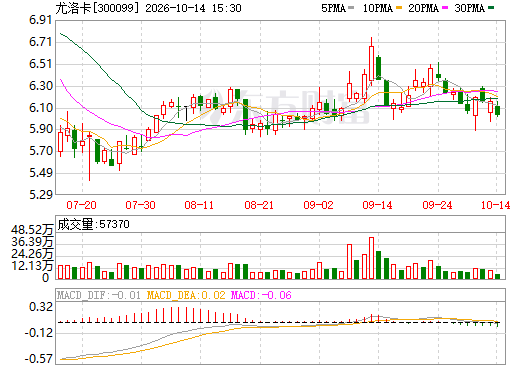
Task: Click the 5.49 price axis label
Action: (x=41, y=173)
